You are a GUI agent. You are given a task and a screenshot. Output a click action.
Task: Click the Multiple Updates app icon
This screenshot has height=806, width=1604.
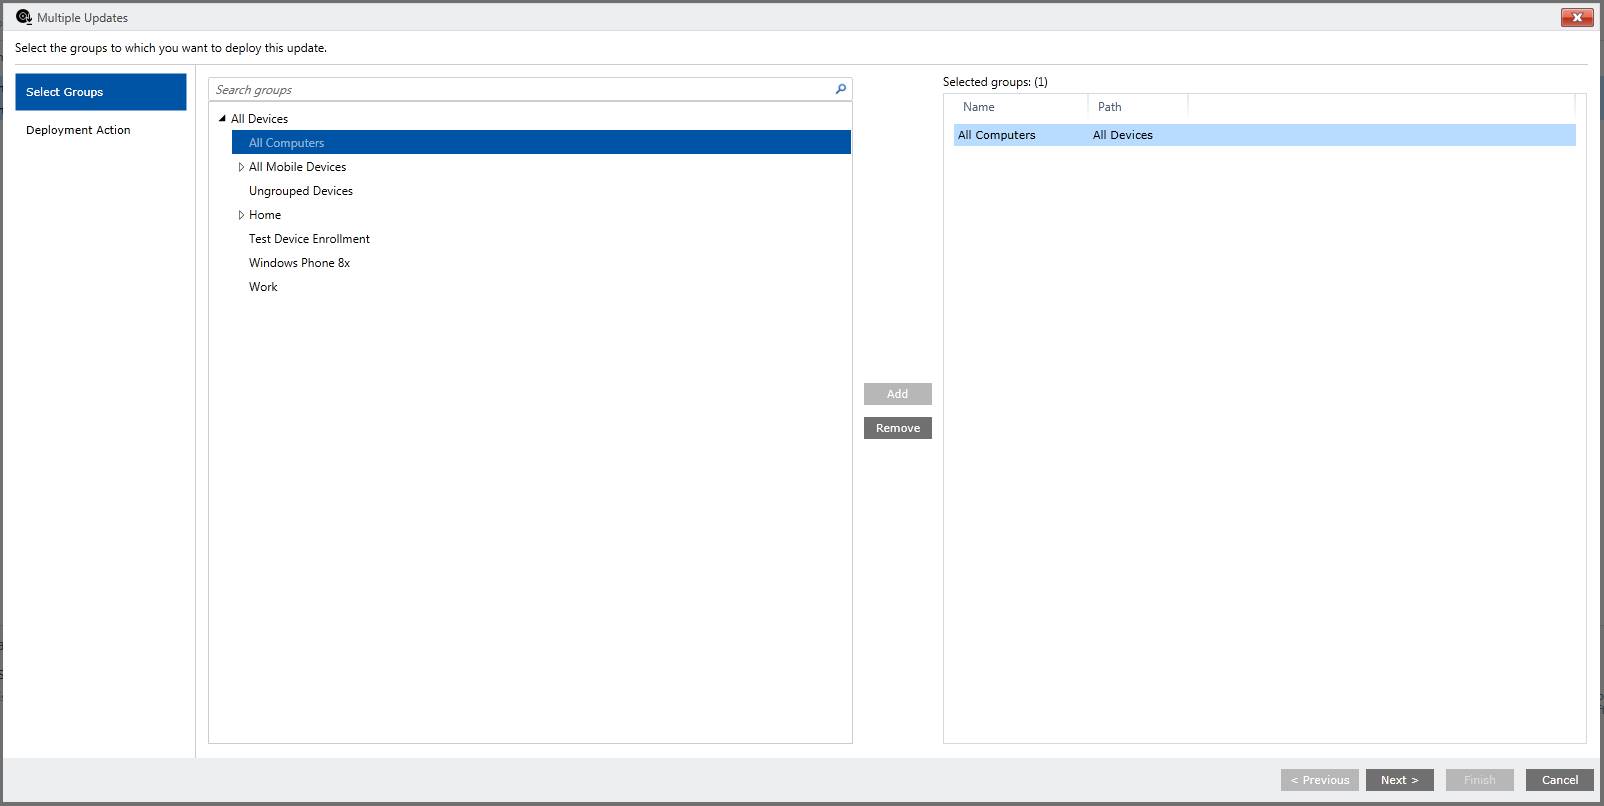coord(24,17)
